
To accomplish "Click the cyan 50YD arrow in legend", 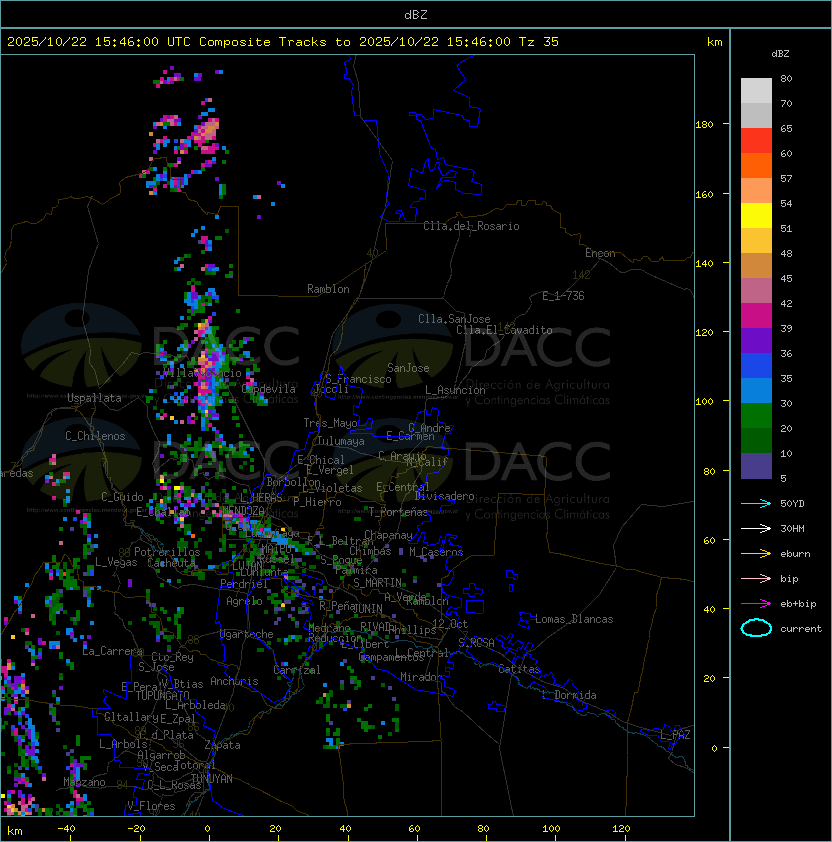I will pos(756,504).
